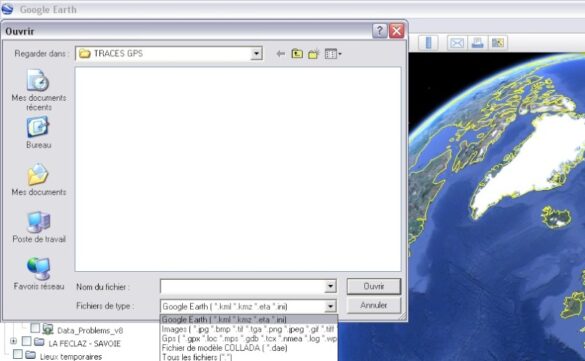Select Poste de travail shortcut

point(39,227)
